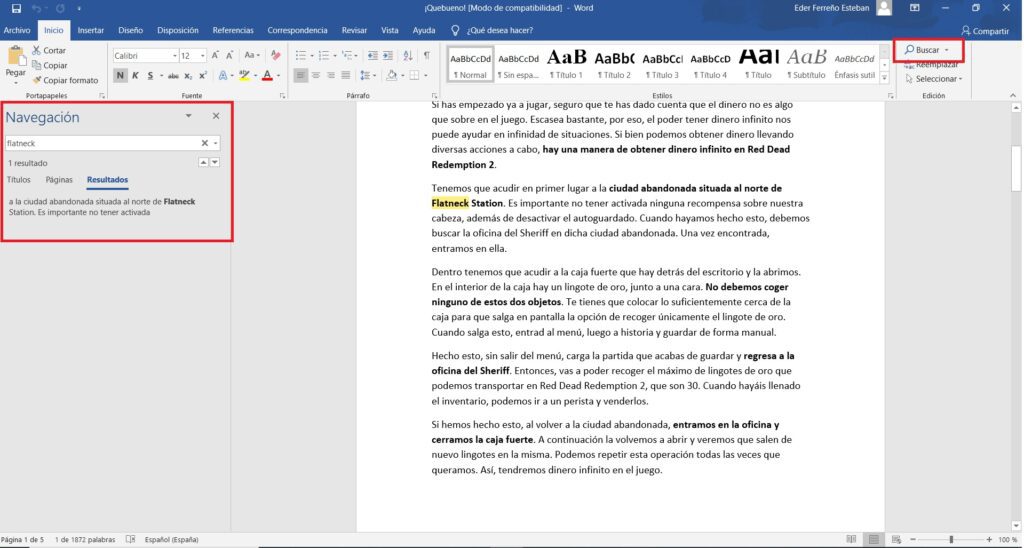Align paragraph to the right

(x=330, y=76)
